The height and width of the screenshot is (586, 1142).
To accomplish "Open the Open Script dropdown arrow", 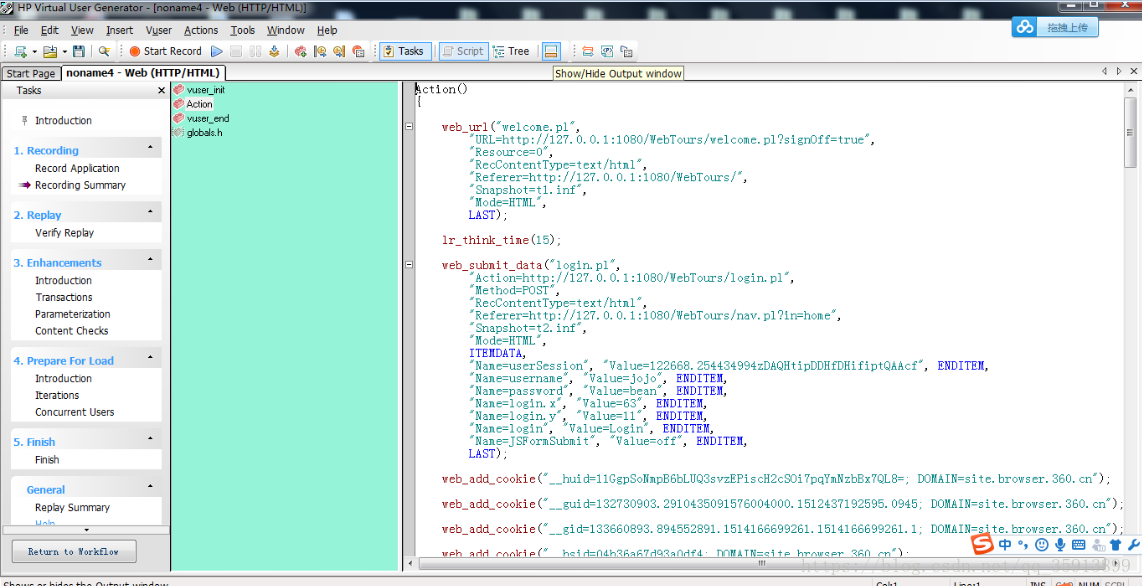I will [64, 52].
